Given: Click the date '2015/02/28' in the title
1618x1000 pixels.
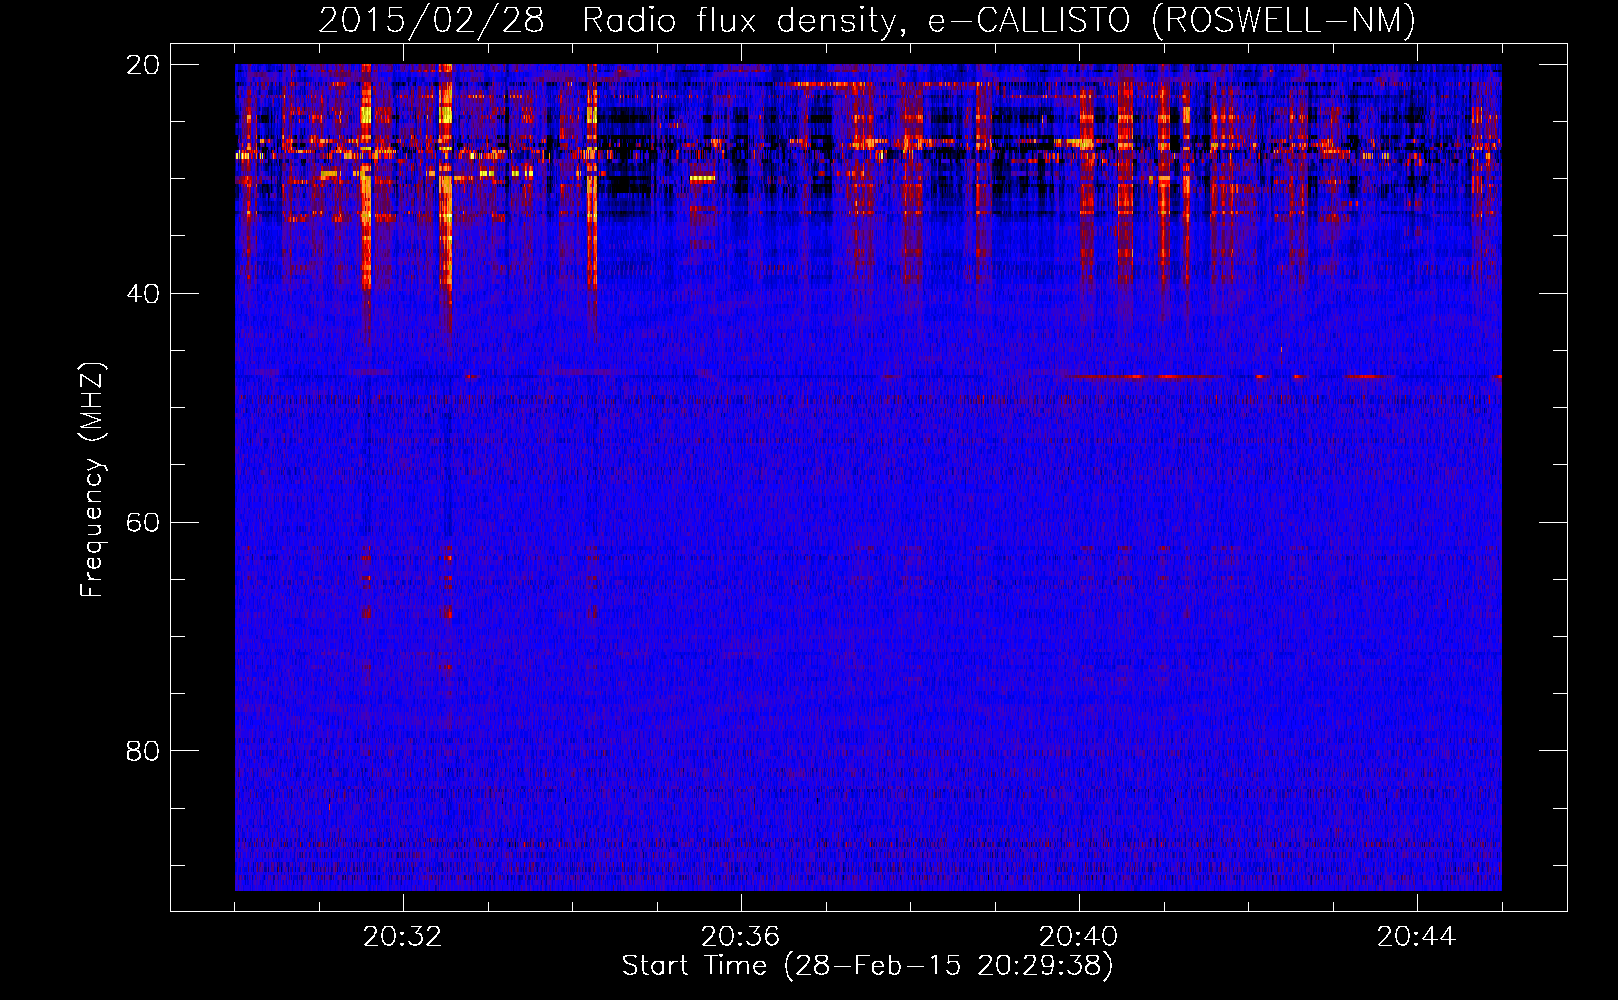Looking at the screenshot, I should 432,20.
